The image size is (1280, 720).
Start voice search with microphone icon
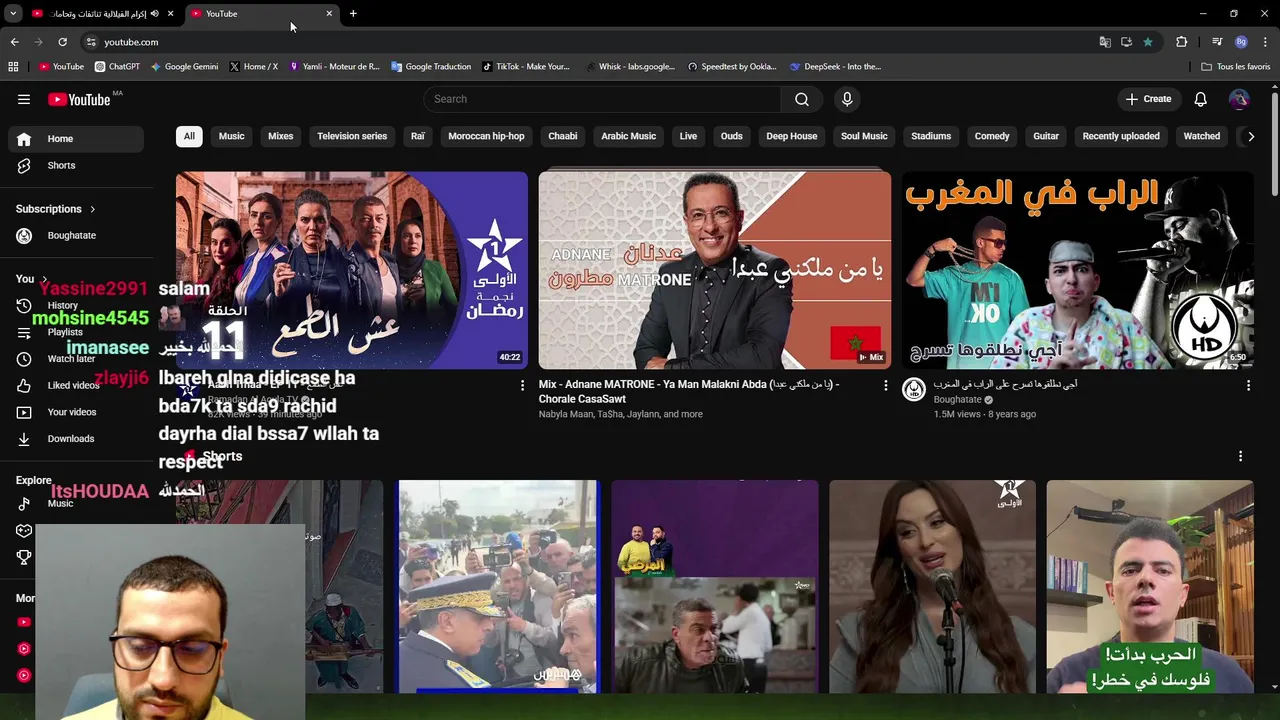click(x=847, y=99)
